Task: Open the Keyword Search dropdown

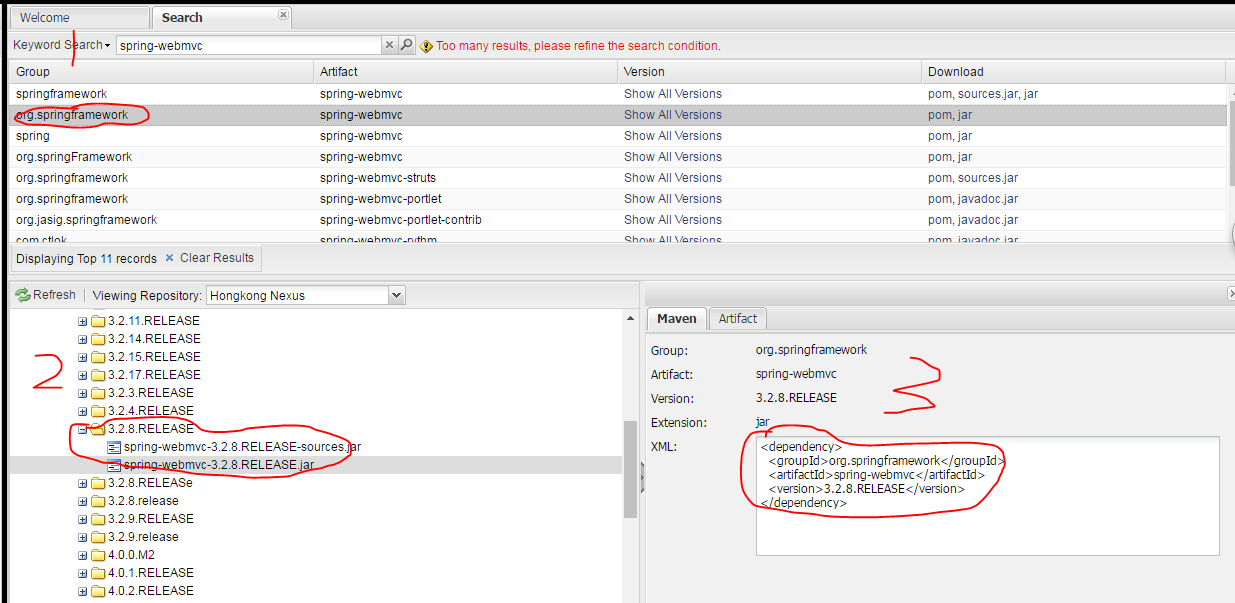Action: [x=62, y=45]
